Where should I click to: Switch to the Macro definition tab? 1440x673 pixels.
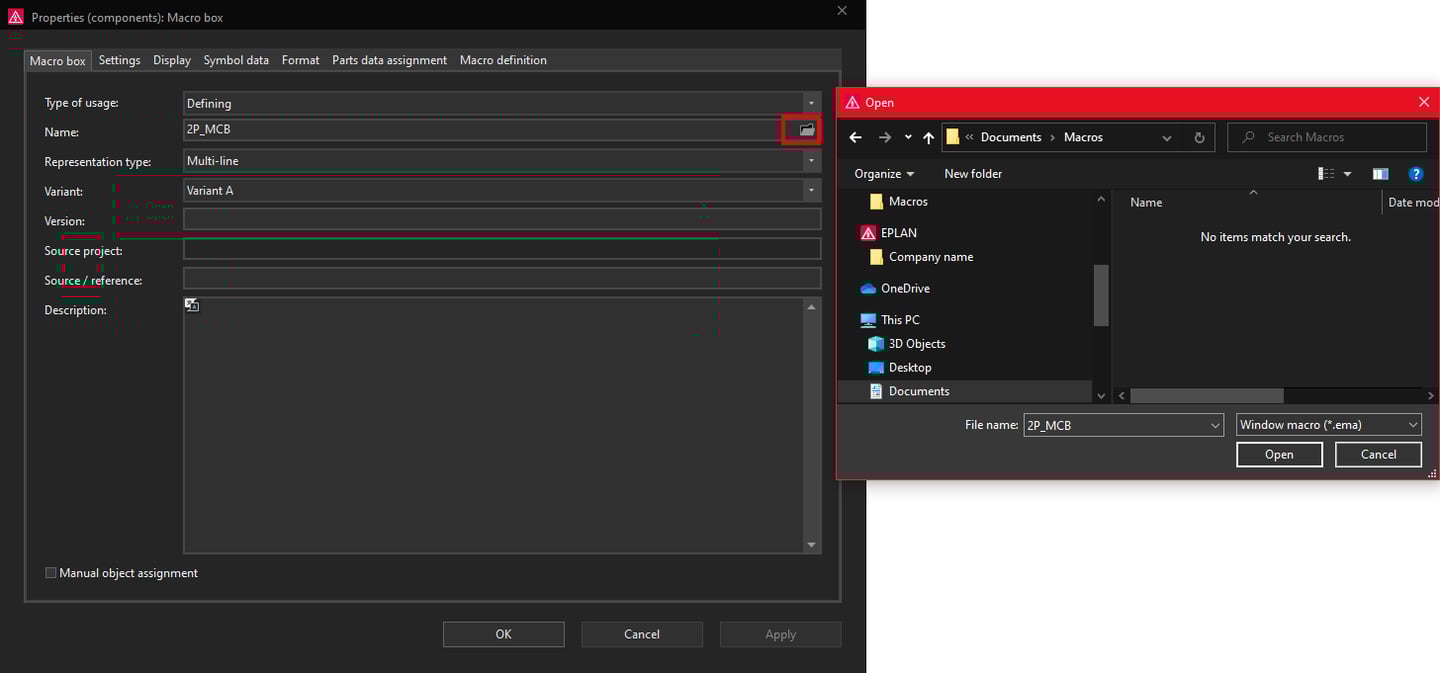[503, 60]
